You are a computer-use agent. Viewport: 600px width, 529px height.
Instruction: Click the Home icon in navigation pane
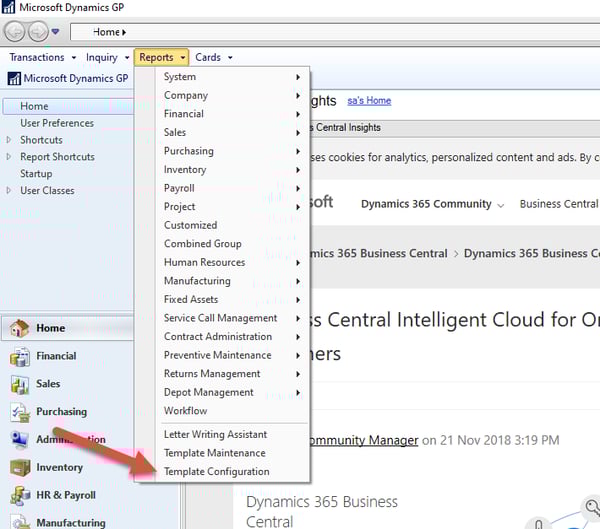coord(19,328)
